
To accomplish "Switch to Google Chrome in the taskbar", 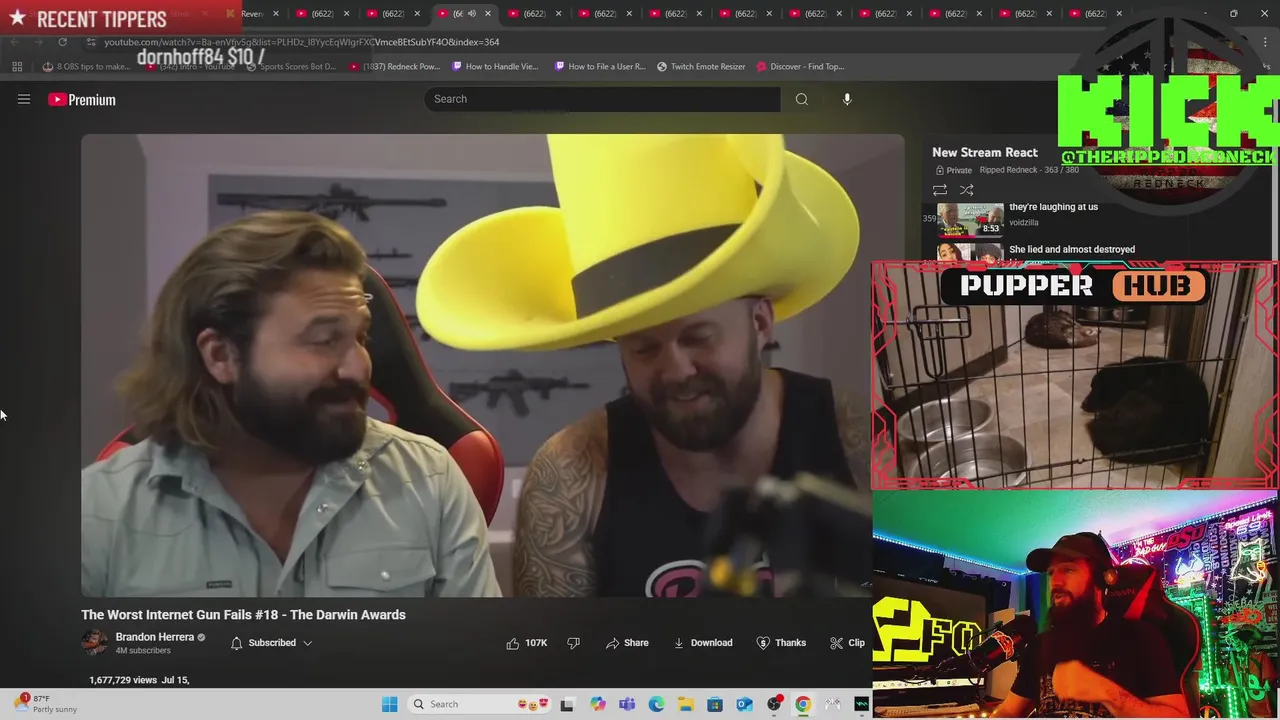I will pos(803,704).
